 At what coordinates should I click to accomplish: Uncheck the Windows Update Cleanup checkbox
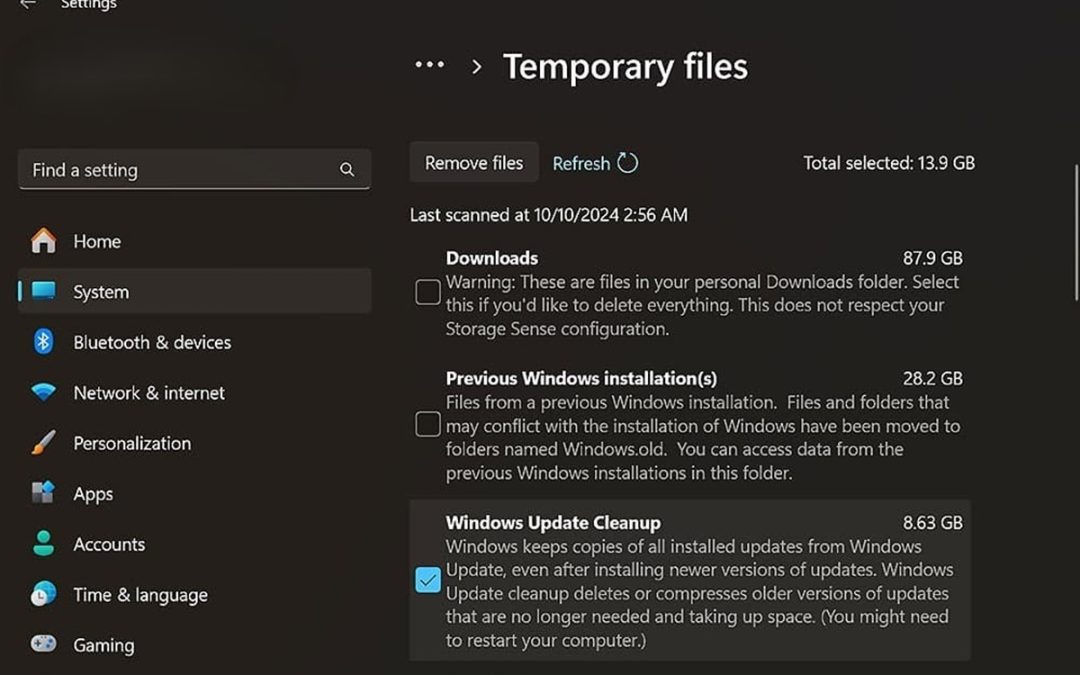pyautogui.click(x=428, y=580)
